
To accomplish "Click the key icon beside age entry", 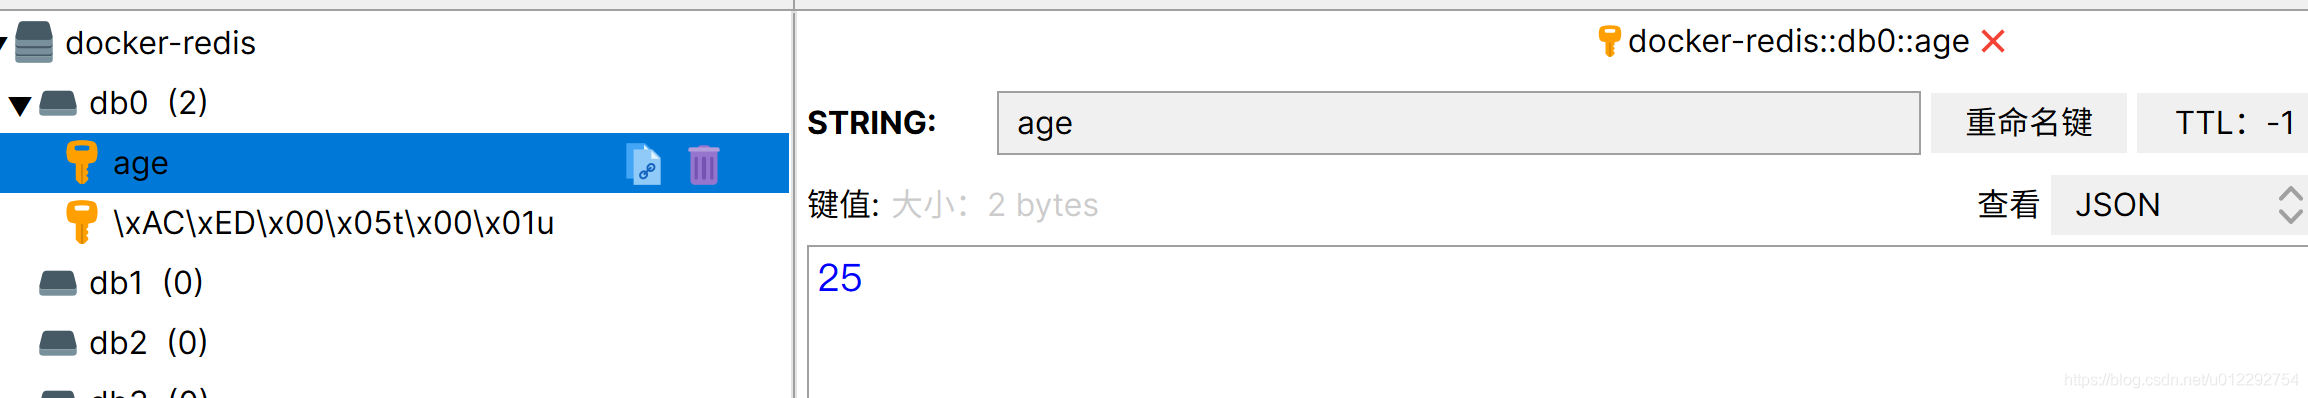I will click(81, 162).
